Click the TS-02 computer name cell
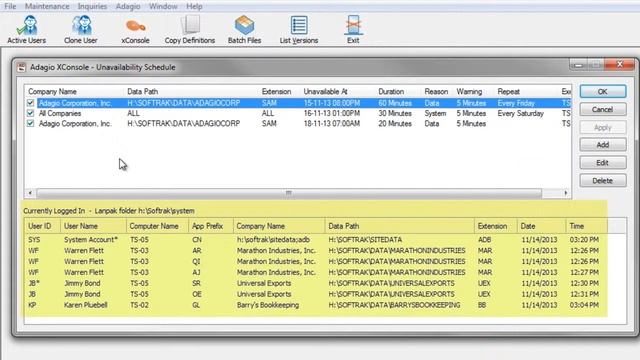 tap(139, 305)
